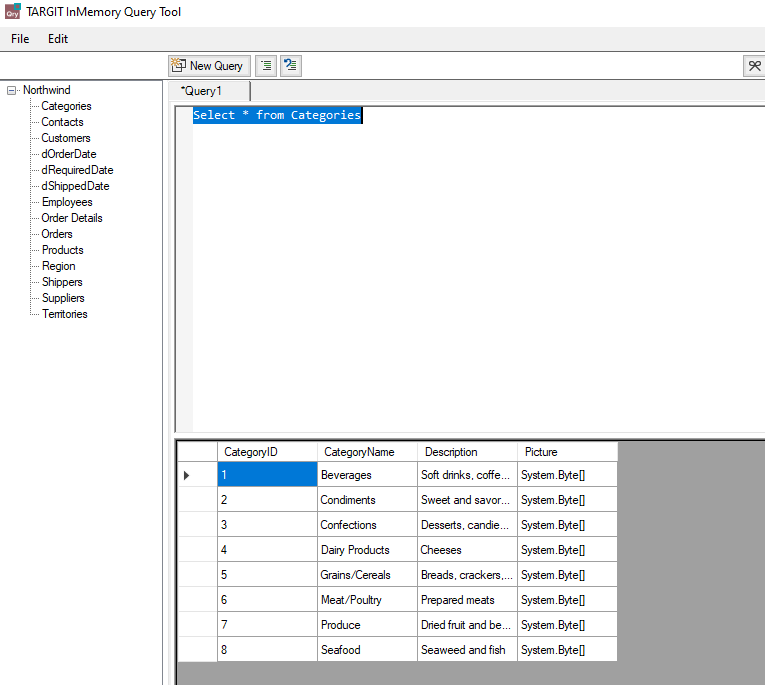Screen dimensions: 765x685
Task: Select the CategoryID 3 cell
Action: point(267,524)
